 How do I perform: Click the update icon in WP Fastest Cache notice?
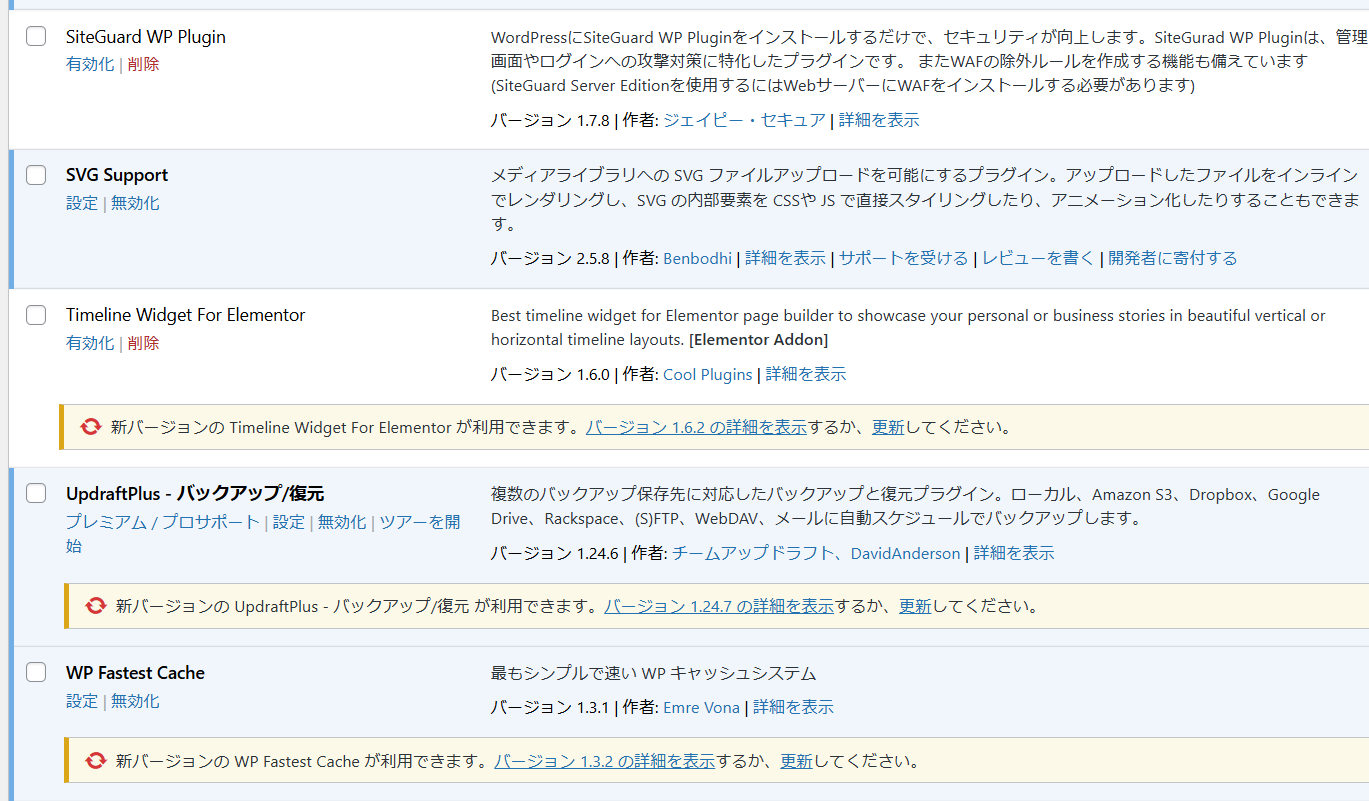[96, 761]
